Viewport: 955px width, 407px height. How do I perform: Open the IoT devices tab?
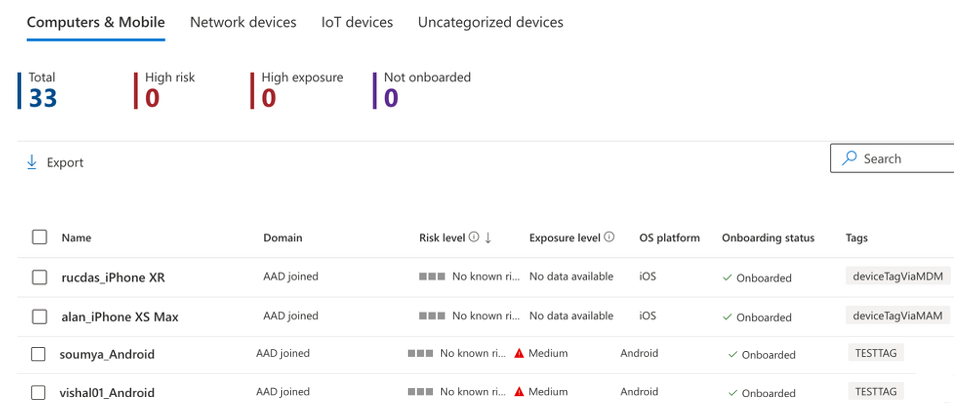[357, 23]
